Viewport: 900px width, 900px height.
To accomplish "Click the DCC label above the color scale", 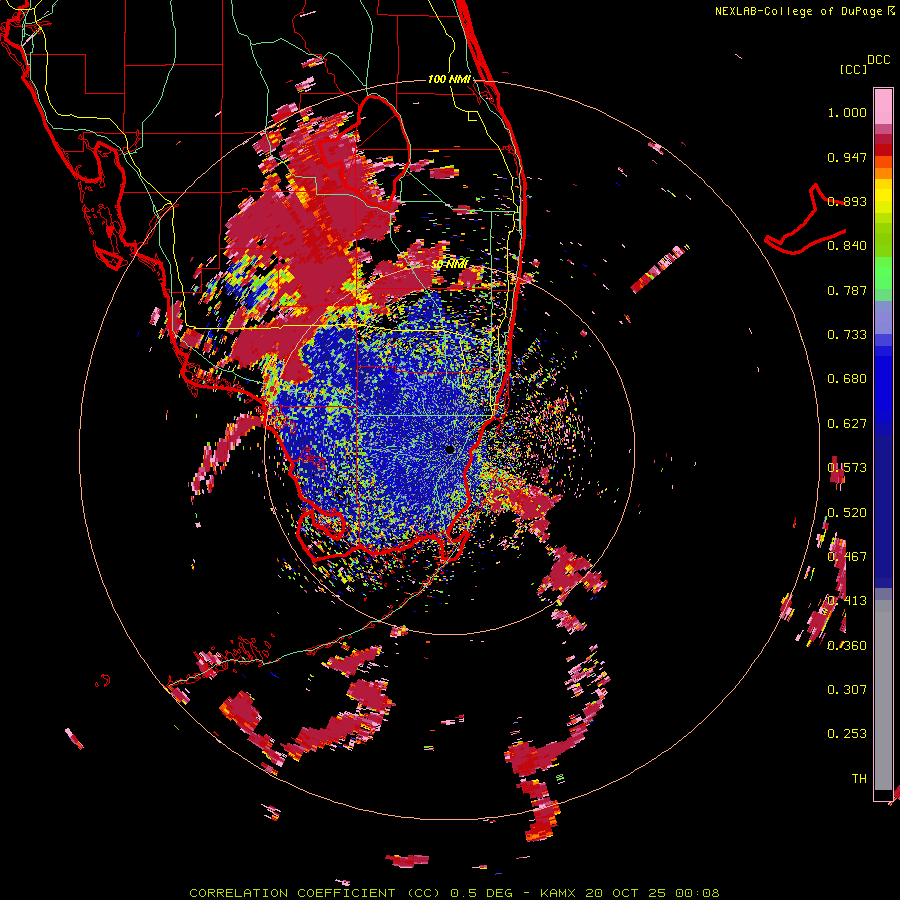I will tap(878, 60).
